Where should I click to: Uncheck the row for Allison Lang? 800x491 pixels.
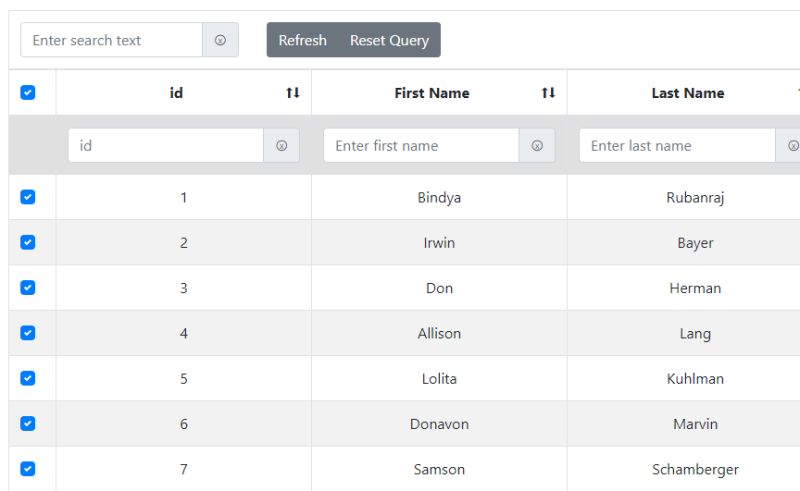[x=28, y=333]
